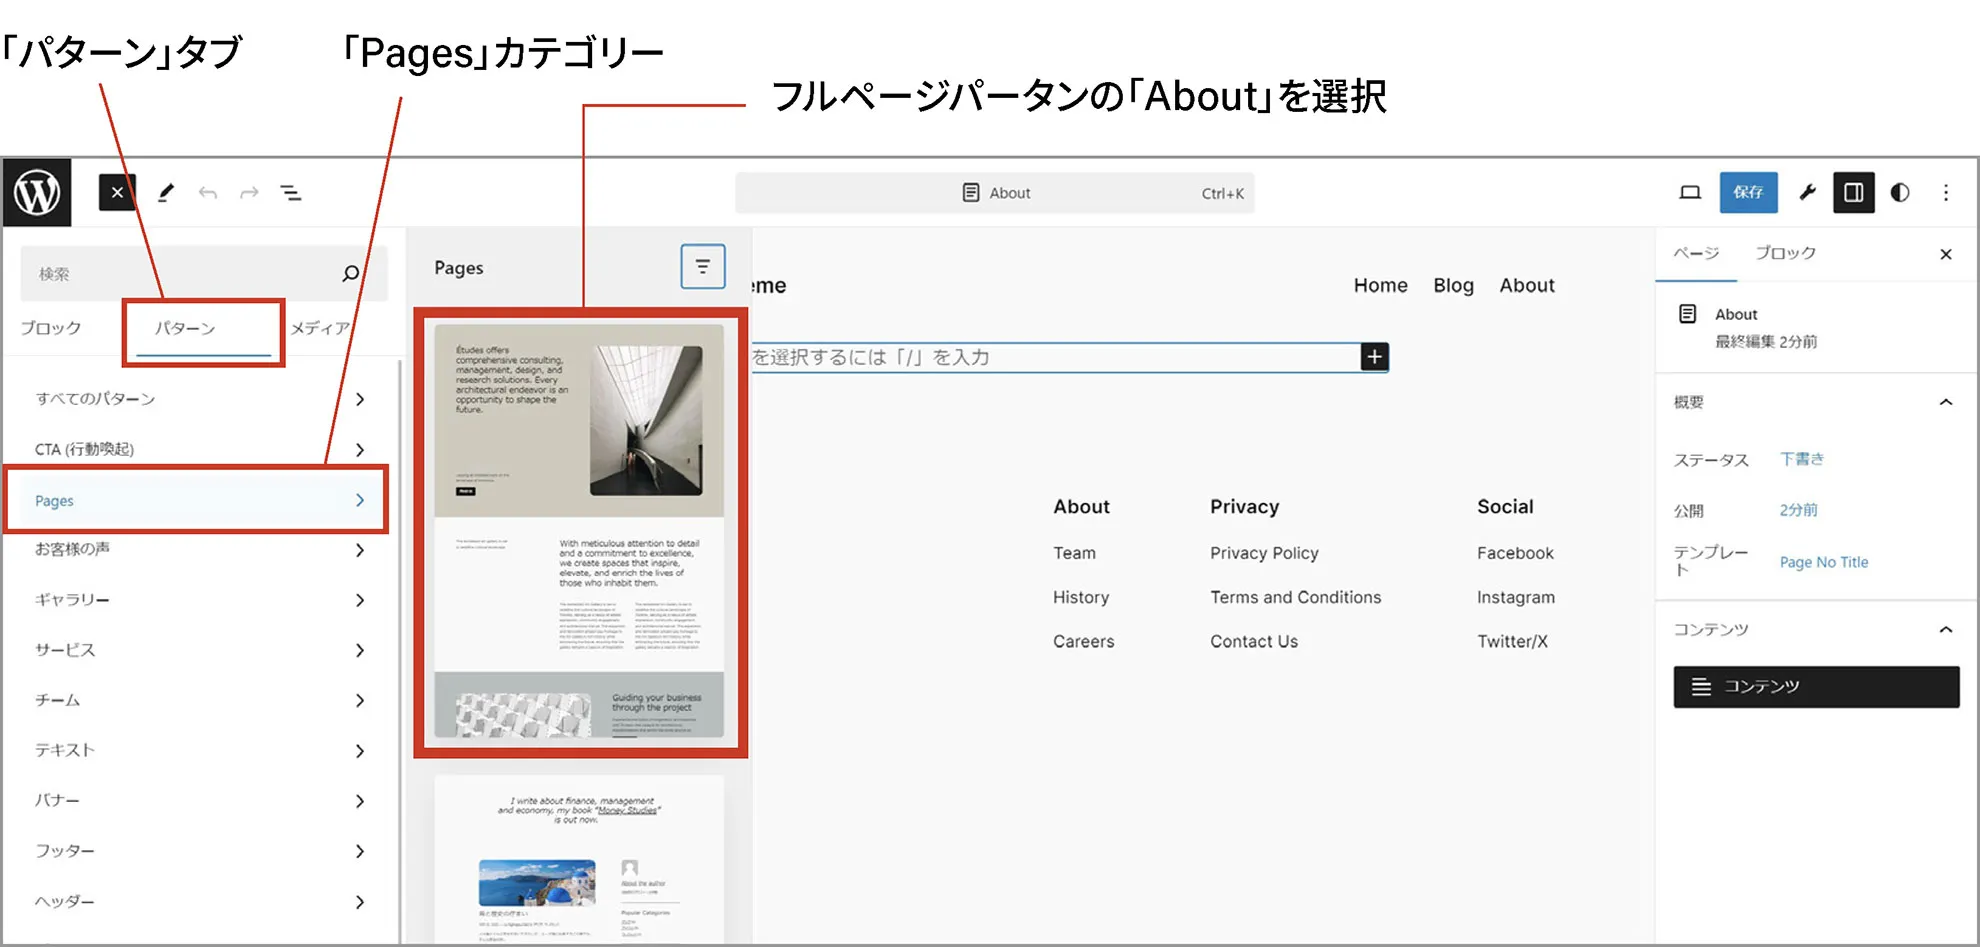
Task: Toggle the settings sidebar panel
Action: tap(1853, 192)
